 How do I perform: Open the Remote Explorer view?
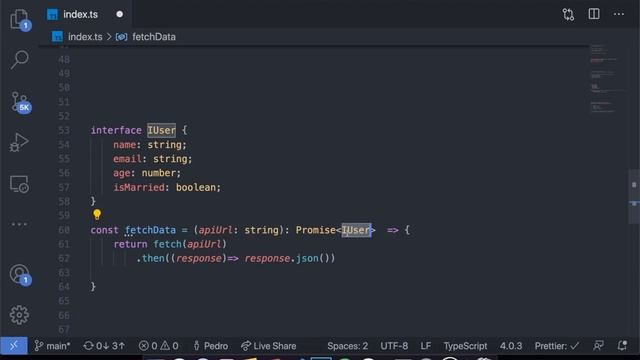(x=19, y=184)
